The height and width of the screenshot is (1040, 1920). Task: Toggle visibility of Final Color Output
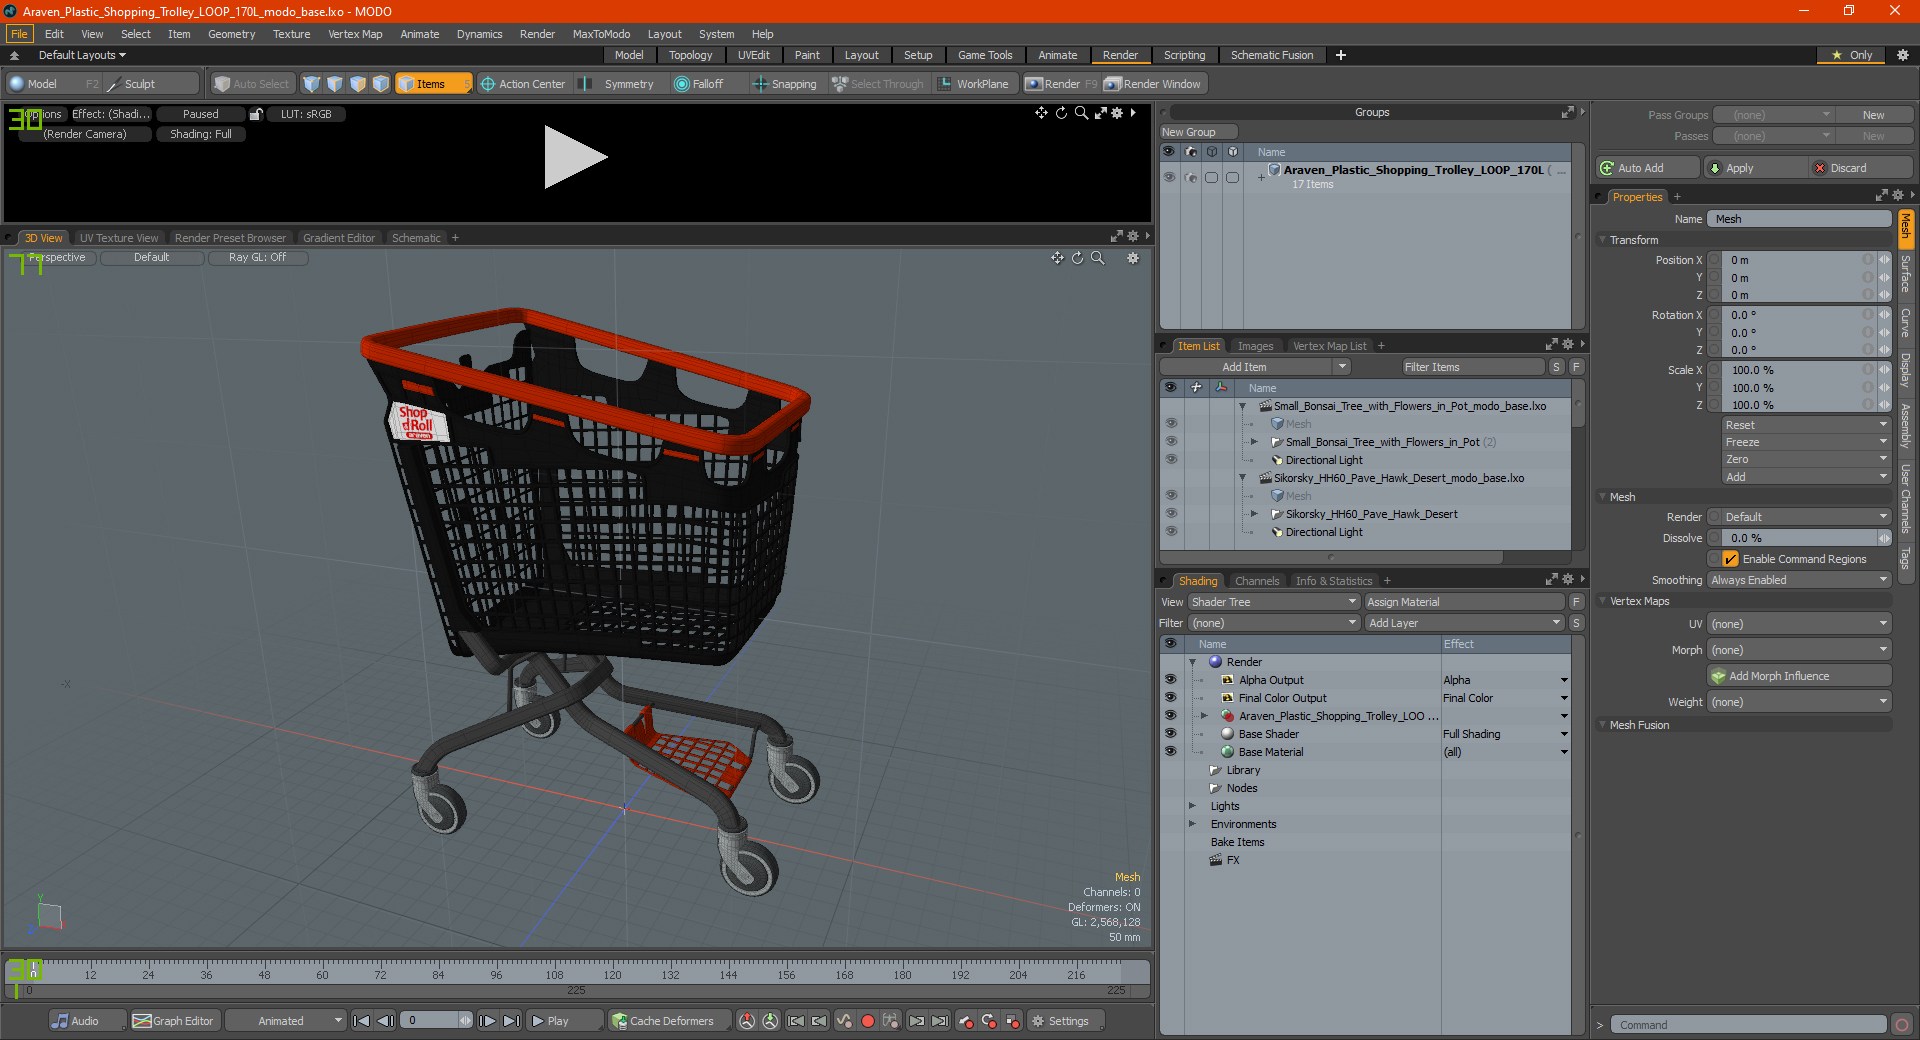(1170, 698)
